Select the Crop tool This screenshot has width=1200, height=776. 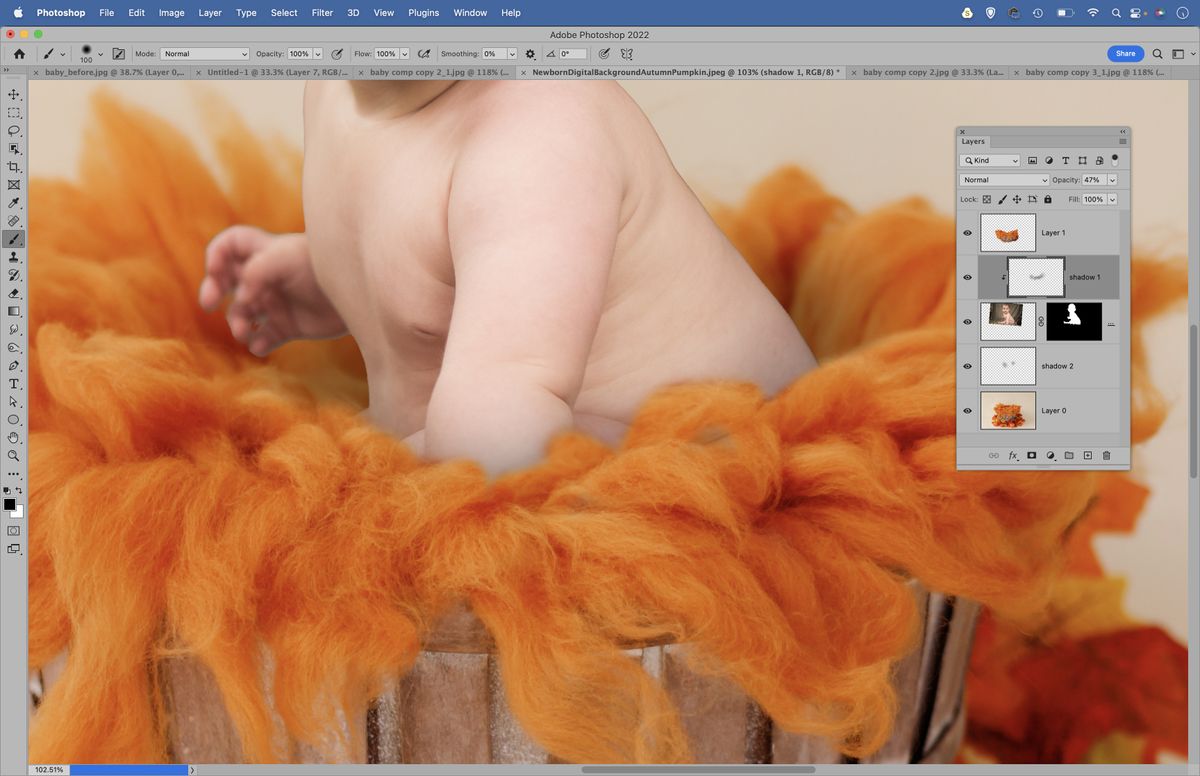[14, 167]
